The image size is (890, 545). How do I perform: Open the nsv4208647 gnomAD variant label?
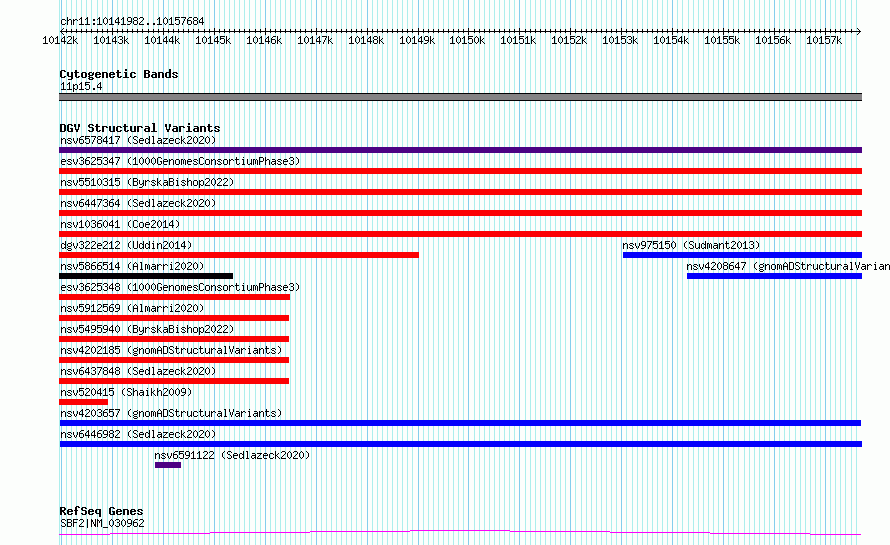788,266
